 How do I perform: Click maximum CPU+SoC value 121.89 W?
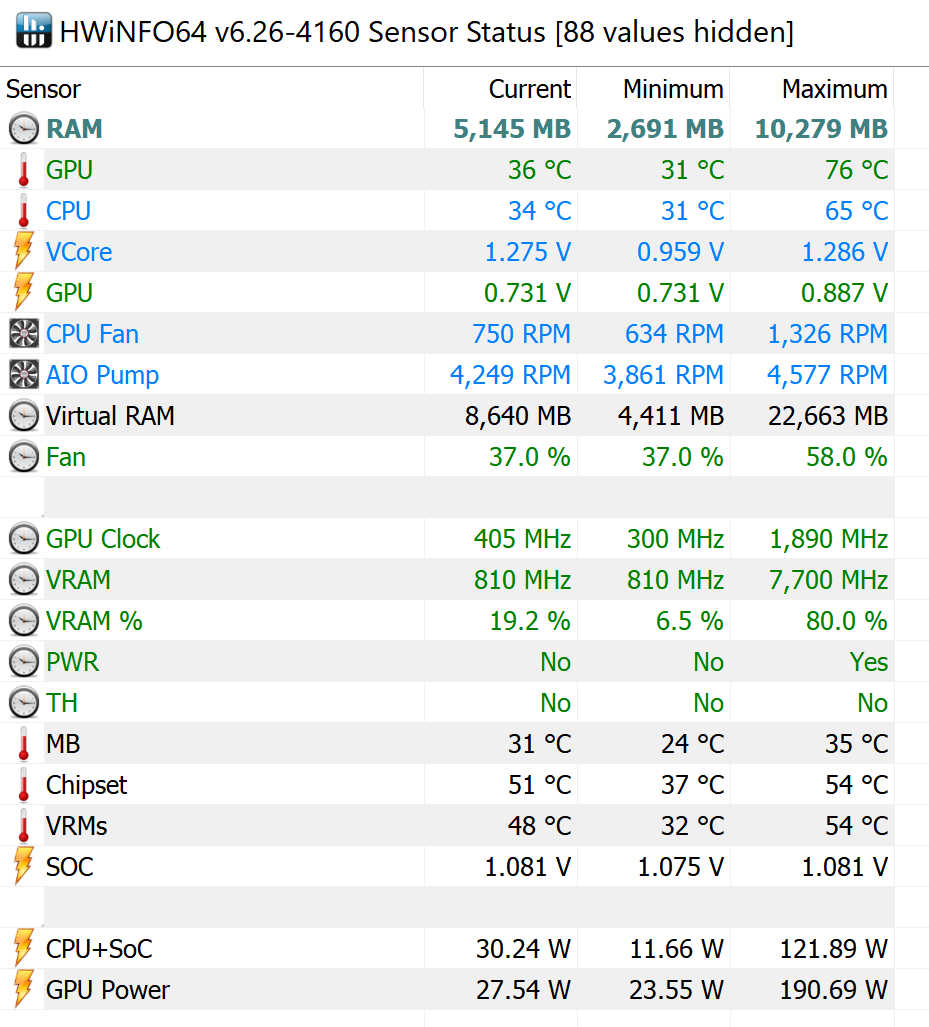point(833,949)
